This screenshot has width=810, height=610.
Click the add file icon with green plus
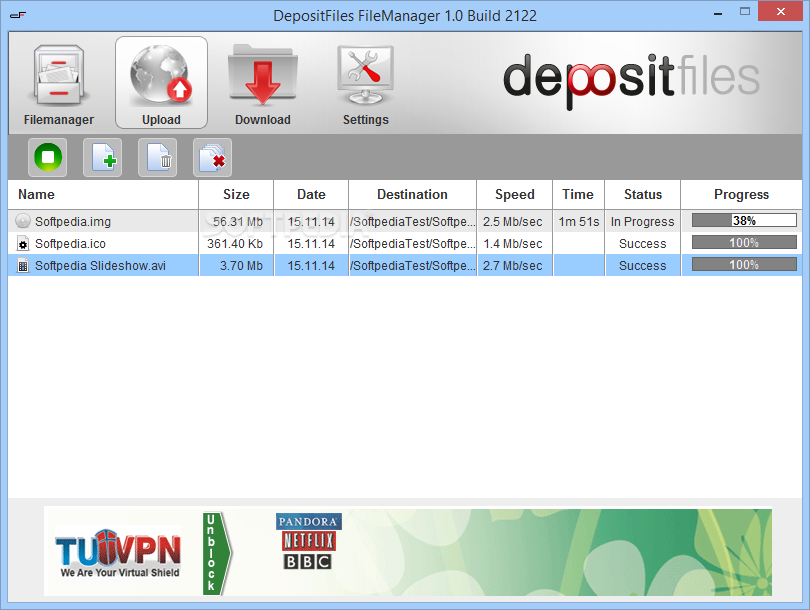[103, 157]
